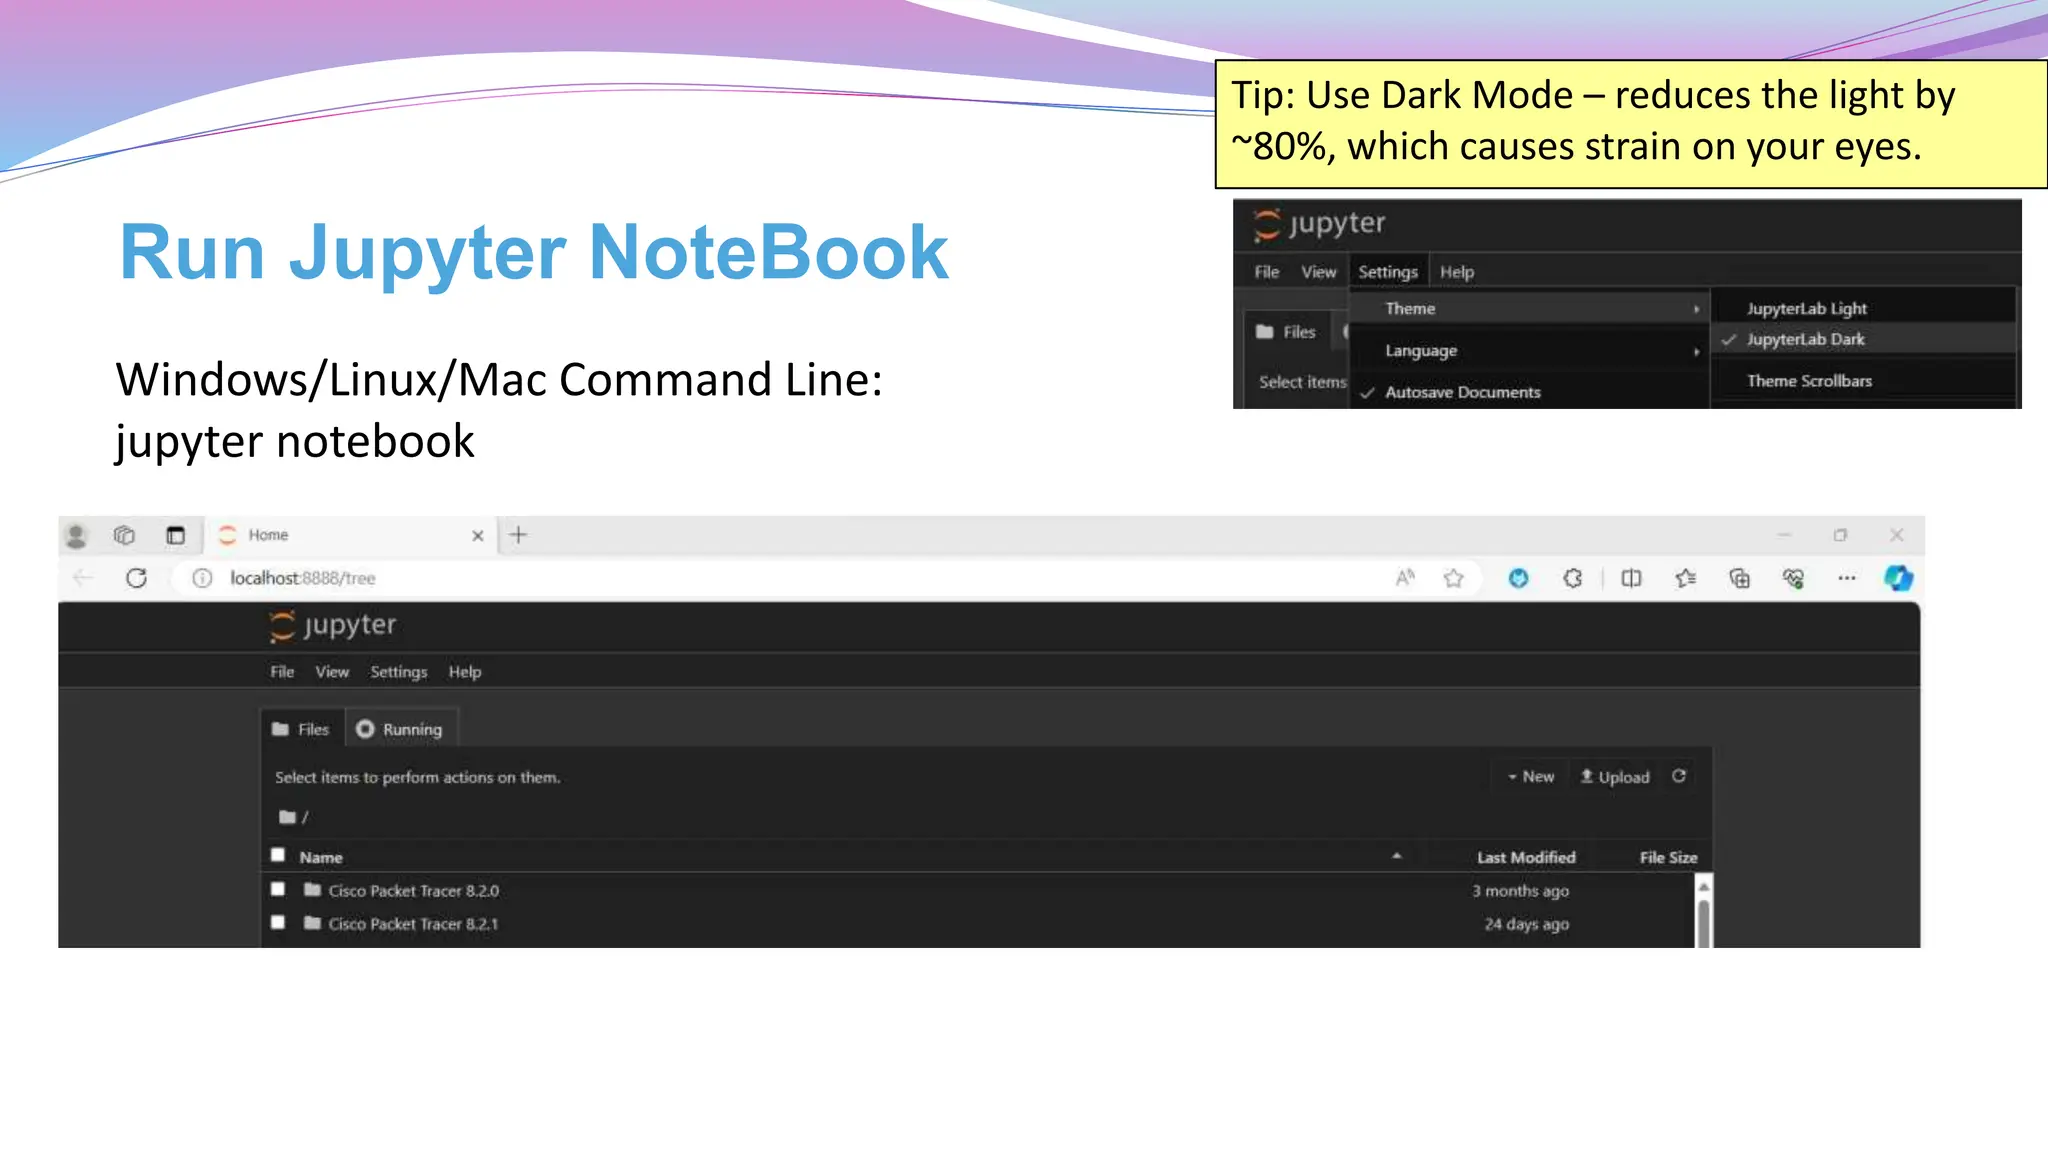Open the tab actions menu icon
2048x1152 pixels.
(175, 535)
